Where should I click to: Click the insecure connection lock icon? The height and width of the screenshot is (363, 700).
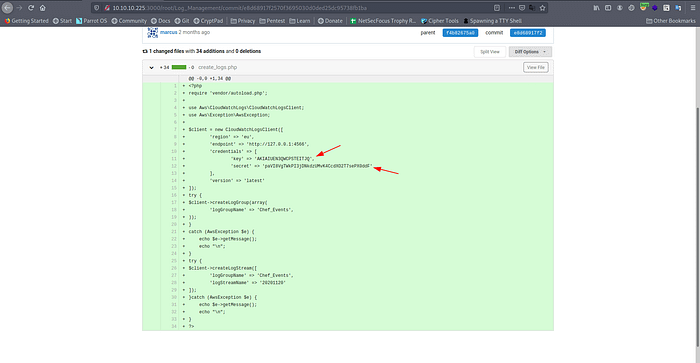tap(107, 8)
